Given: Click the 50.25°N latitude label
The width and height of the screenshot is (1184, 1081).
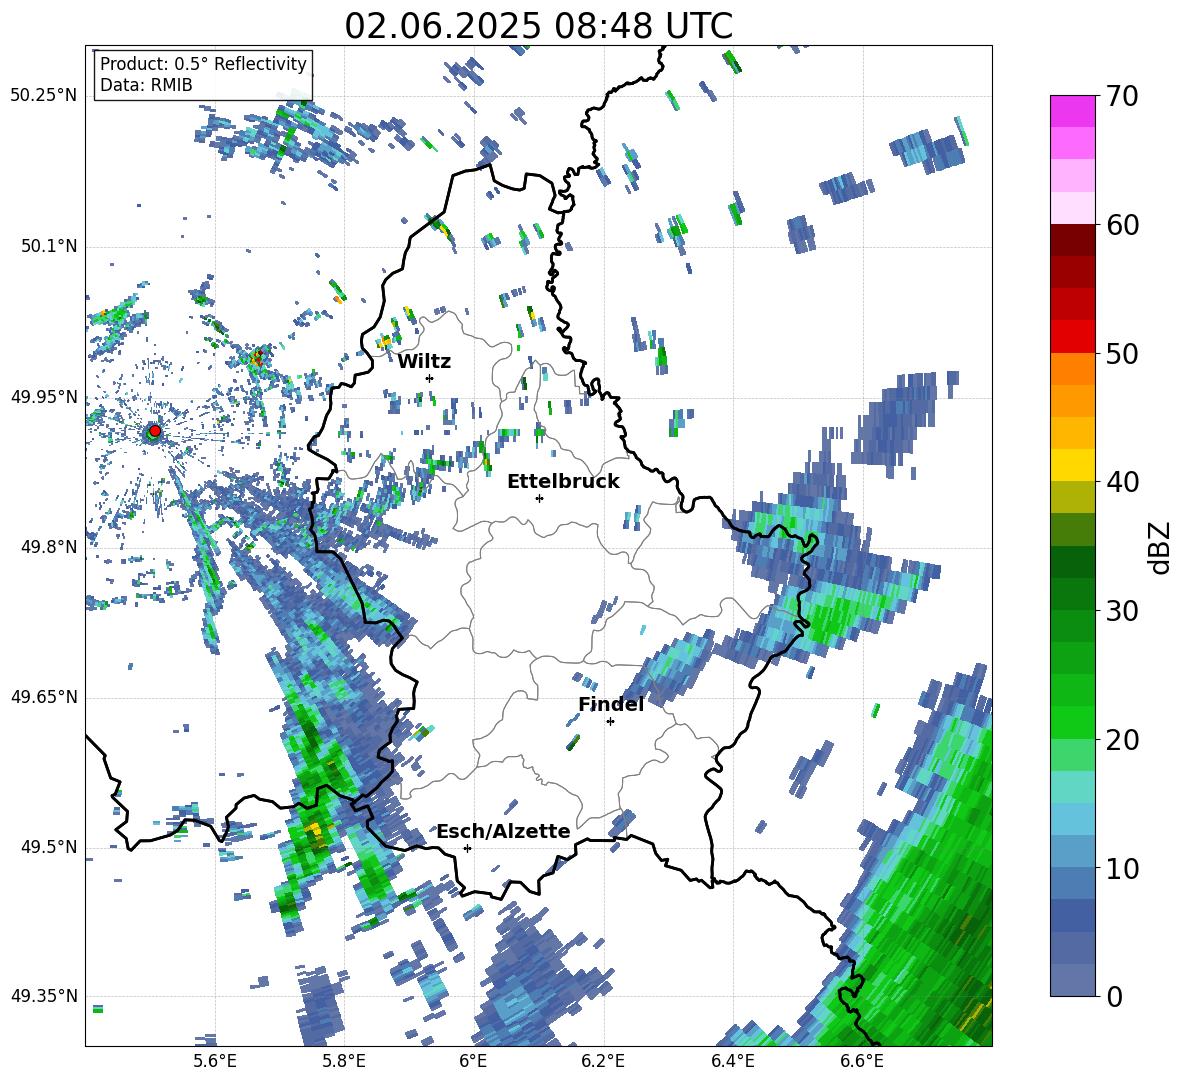Looking at the screenshot, I should 44,96.
